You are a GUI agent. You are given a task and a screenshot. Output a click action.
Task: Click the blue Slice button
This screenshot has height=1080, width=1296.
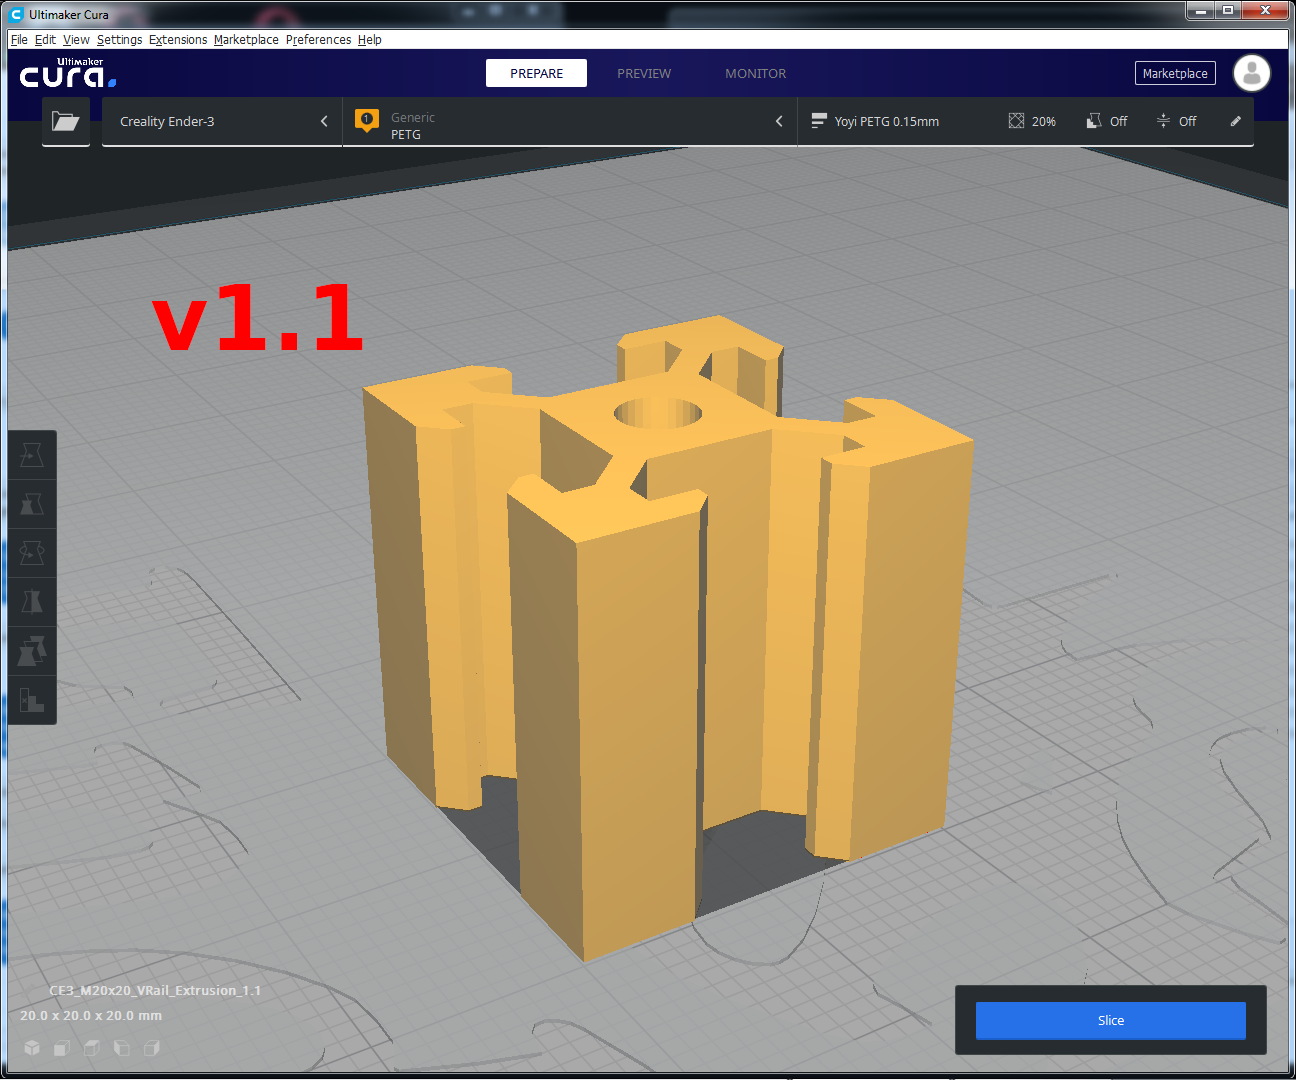click(1111, 1020)
